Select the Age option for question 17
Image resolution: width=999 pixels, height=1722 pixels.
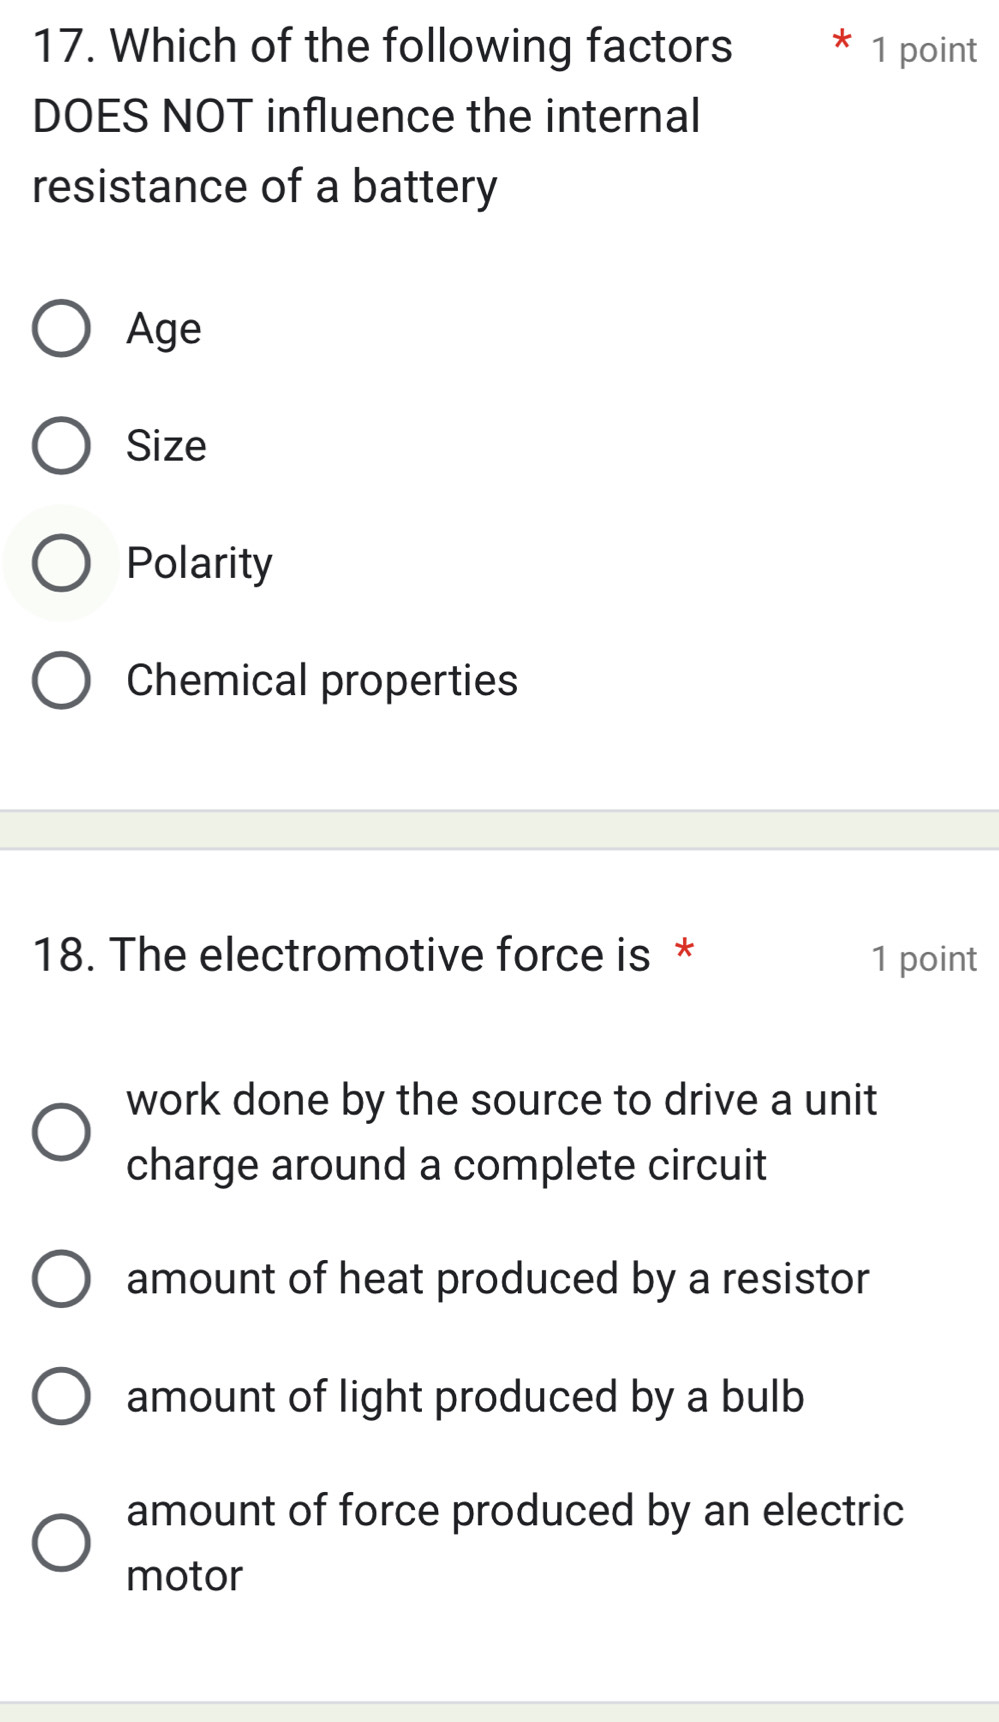[x=62, y=328]
